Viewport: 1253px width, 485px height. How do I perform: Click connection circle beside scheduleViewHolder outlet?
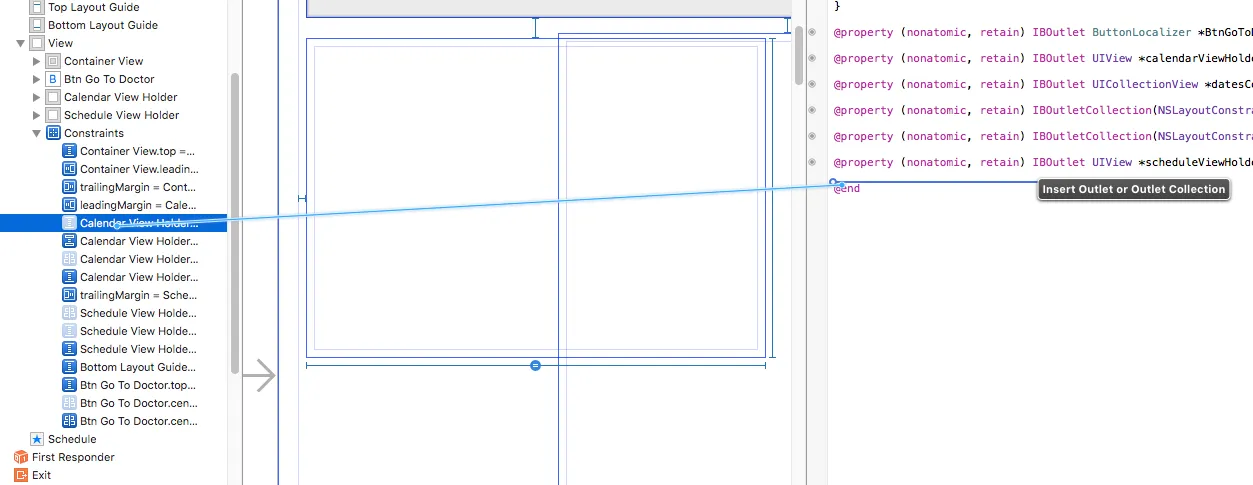(812, 162)
